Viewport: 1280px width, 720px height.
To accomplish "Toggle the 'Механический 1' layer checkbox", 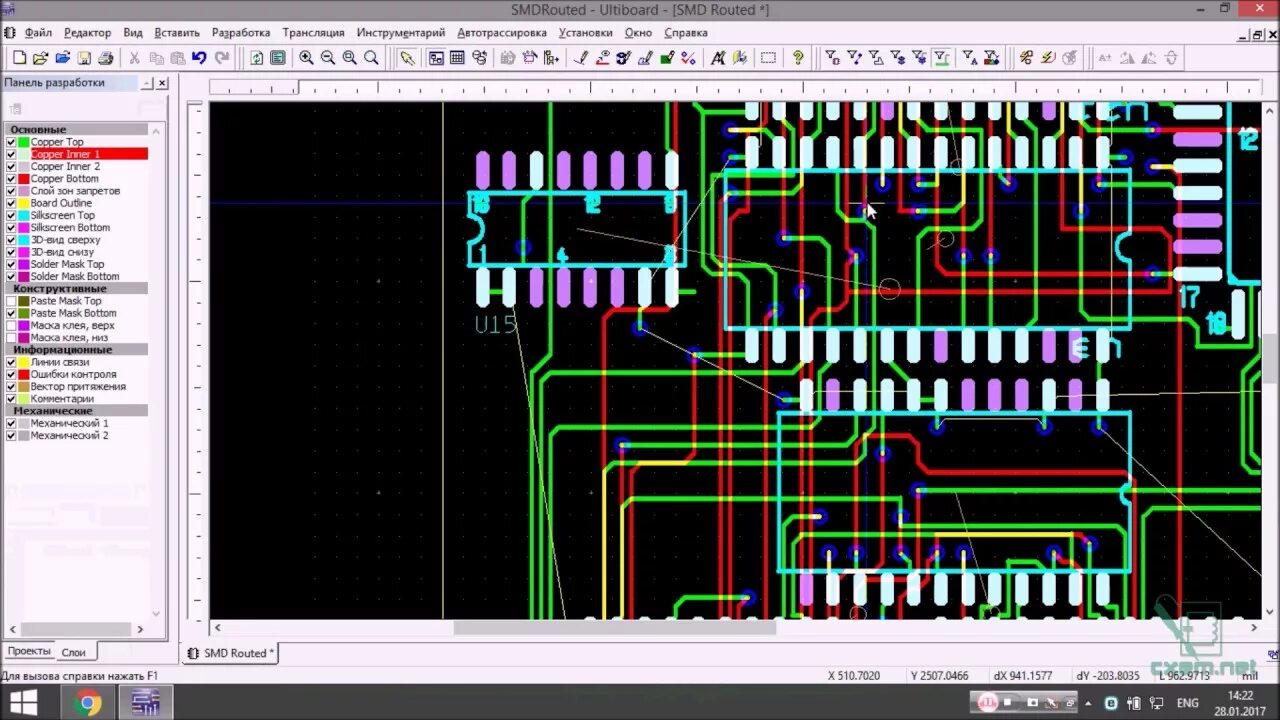I will click(x=11, y=423).
